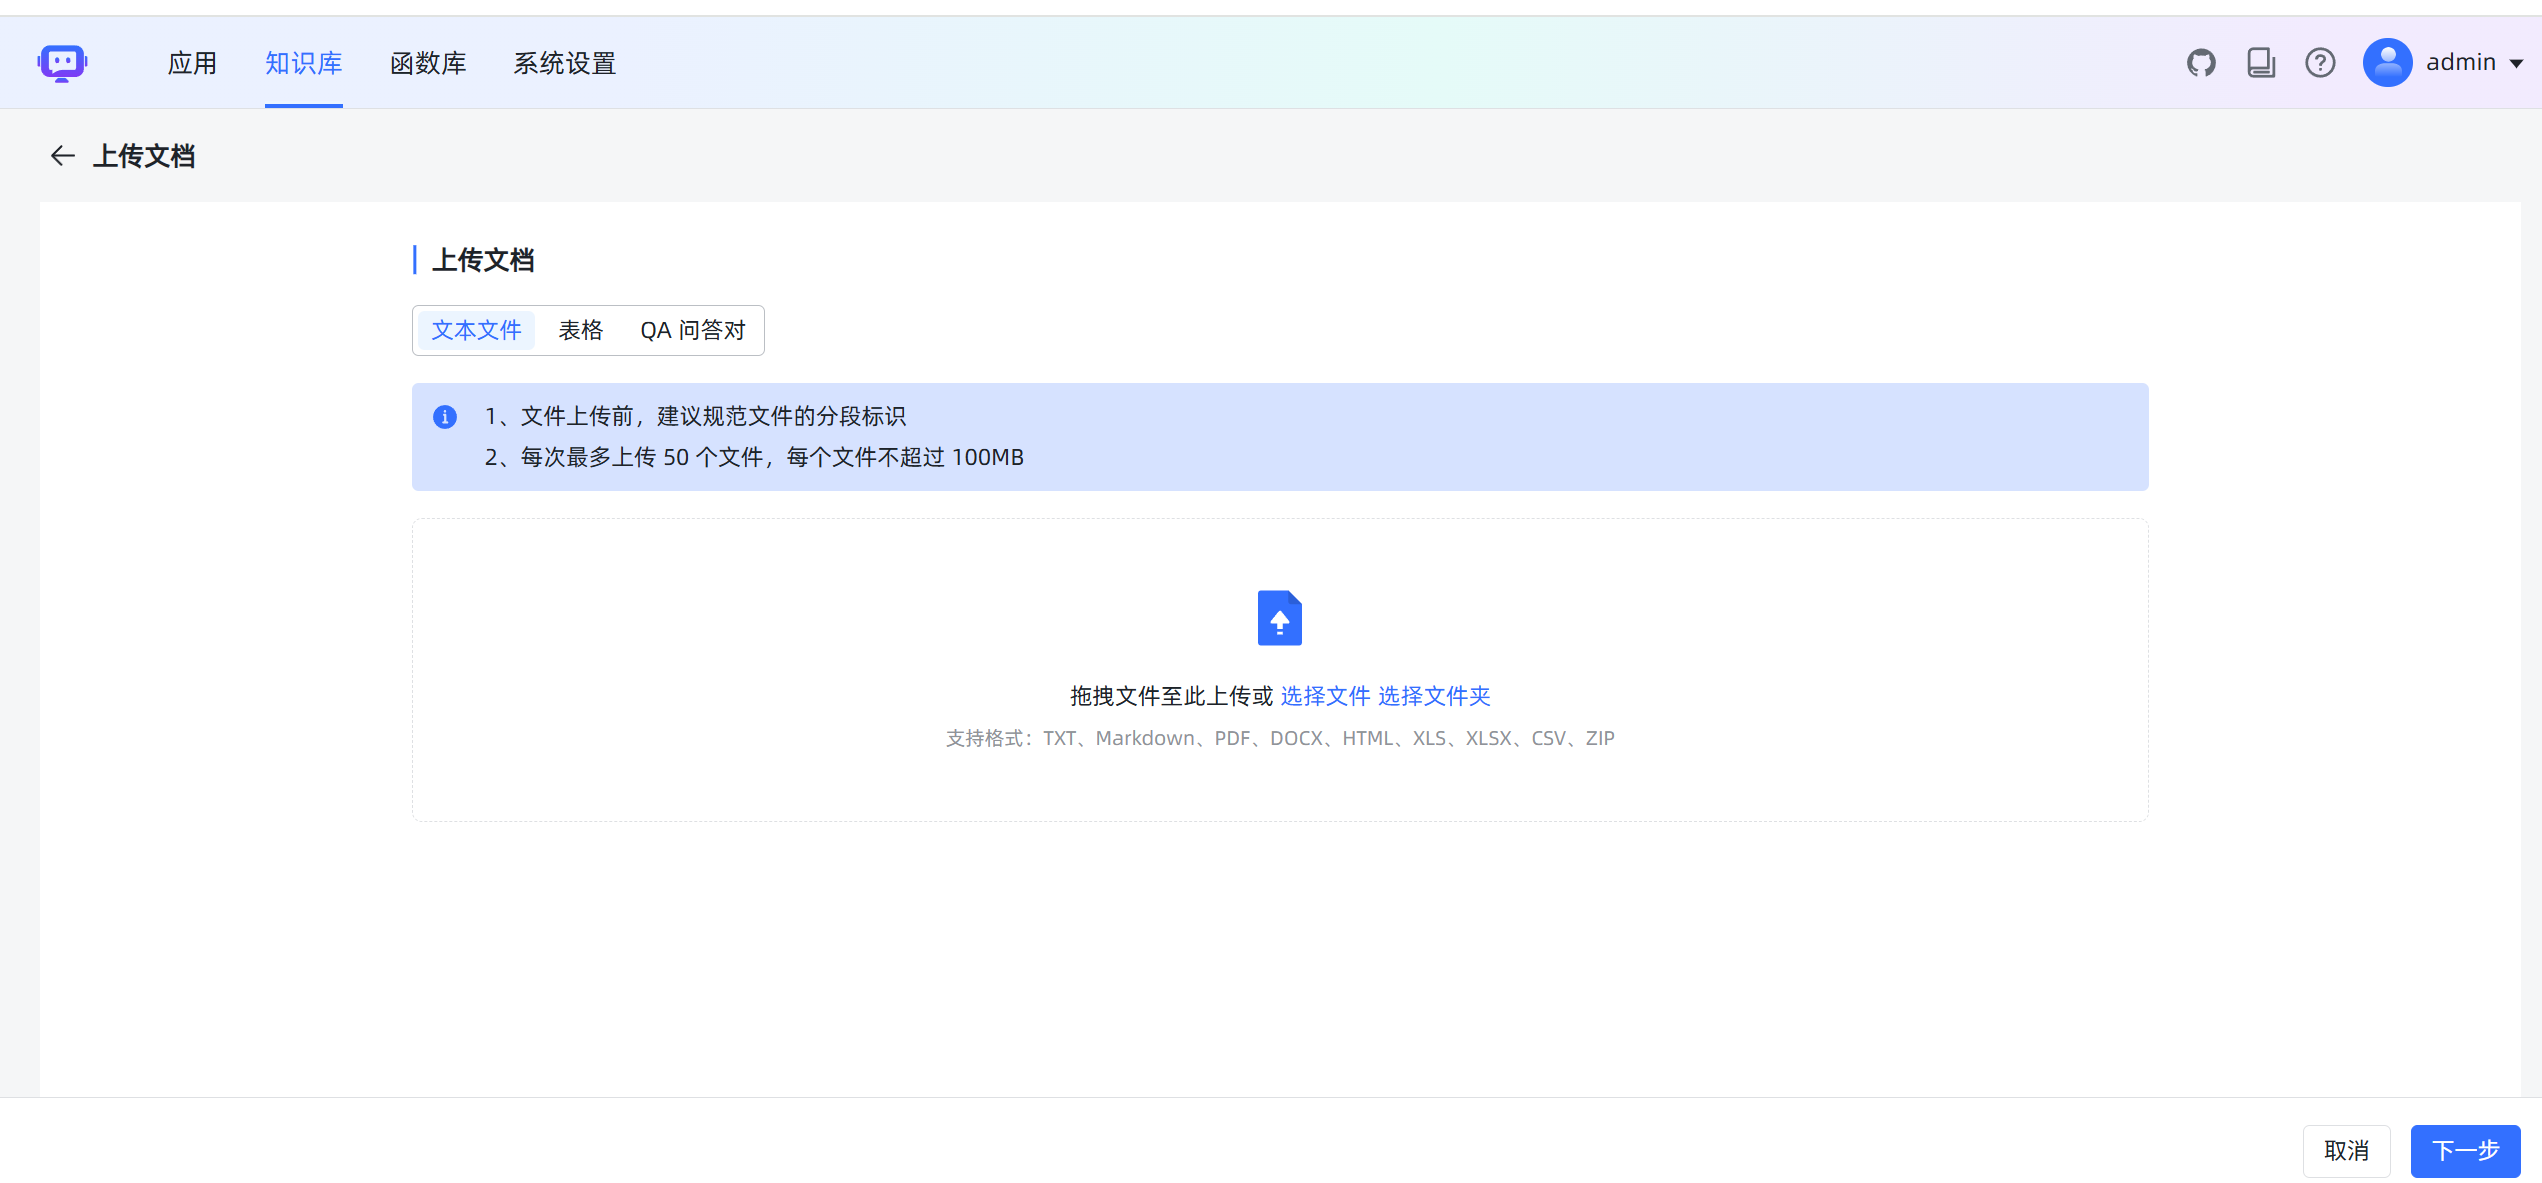The width and height of the screenshot is (2542, 1183).
Task: Click the first tip about 分段标识
Action: tap(695, 416)
